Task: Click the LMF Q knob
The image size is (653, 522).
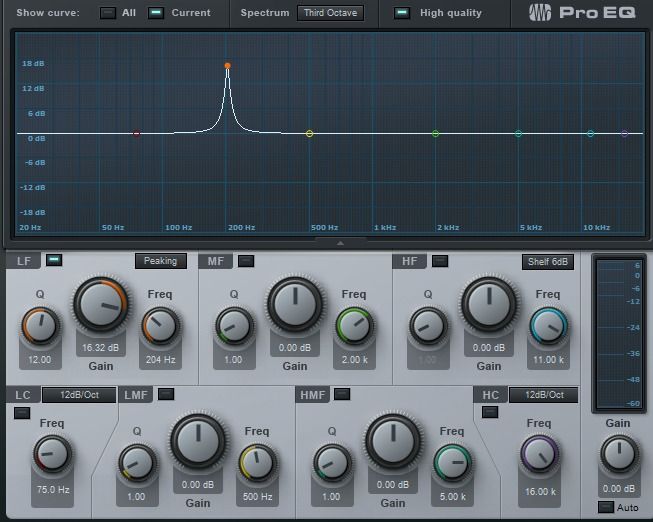Action: pyautogui.click(x=137, y=463)
